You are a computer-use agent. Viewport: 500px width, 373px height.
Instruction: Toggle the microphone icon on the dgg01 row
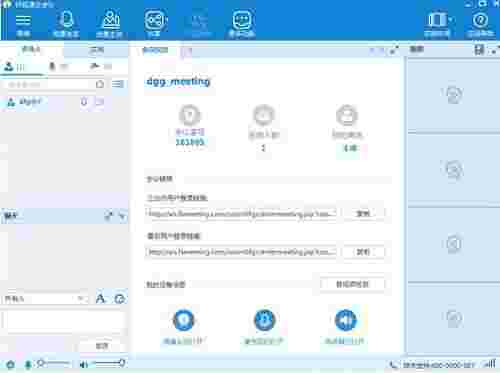click(x=84, y=102)
